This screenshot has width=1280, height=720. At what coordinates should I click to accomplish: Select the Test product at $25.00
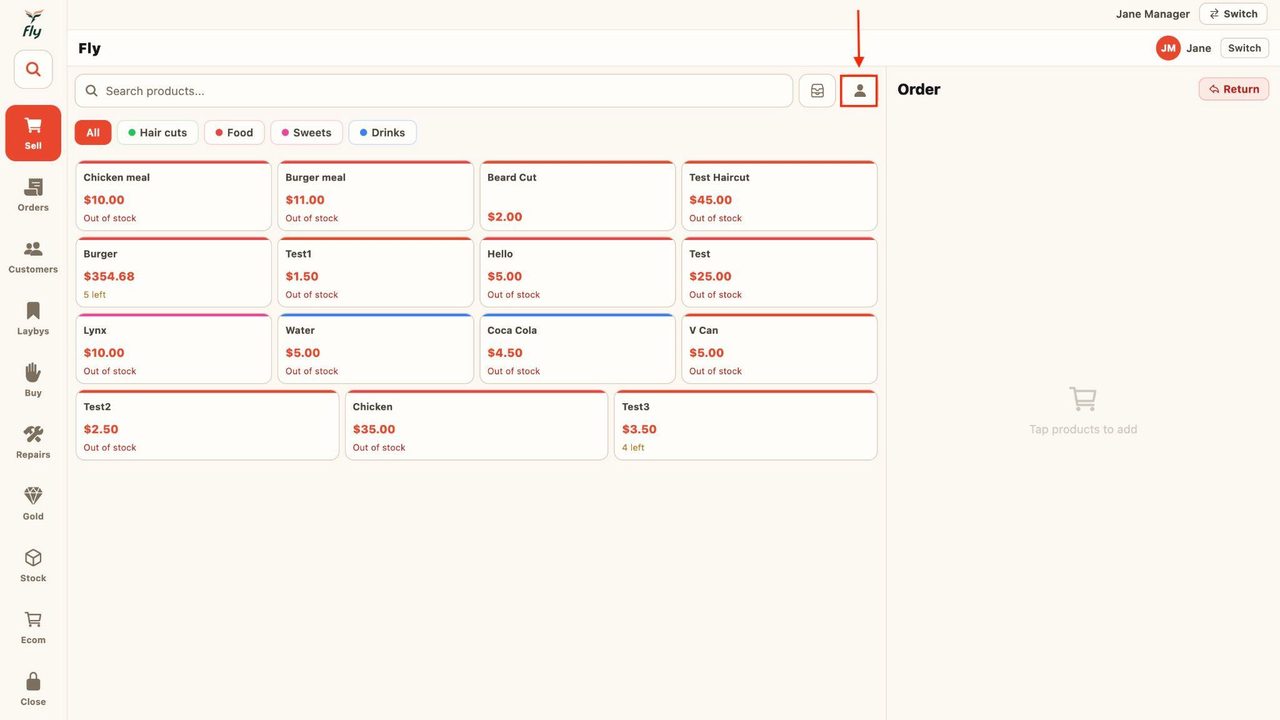(780, 272)
